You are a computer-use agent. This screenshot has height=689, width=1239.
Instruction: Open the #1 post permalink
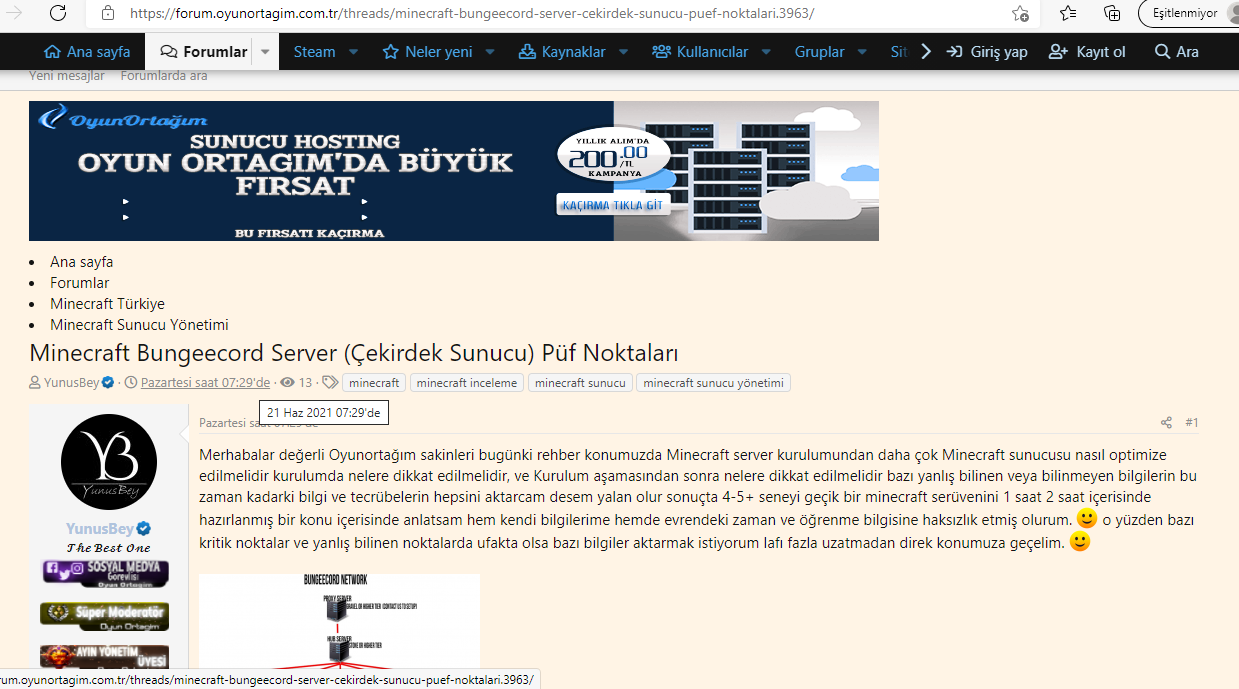[x=1192, y=423]
